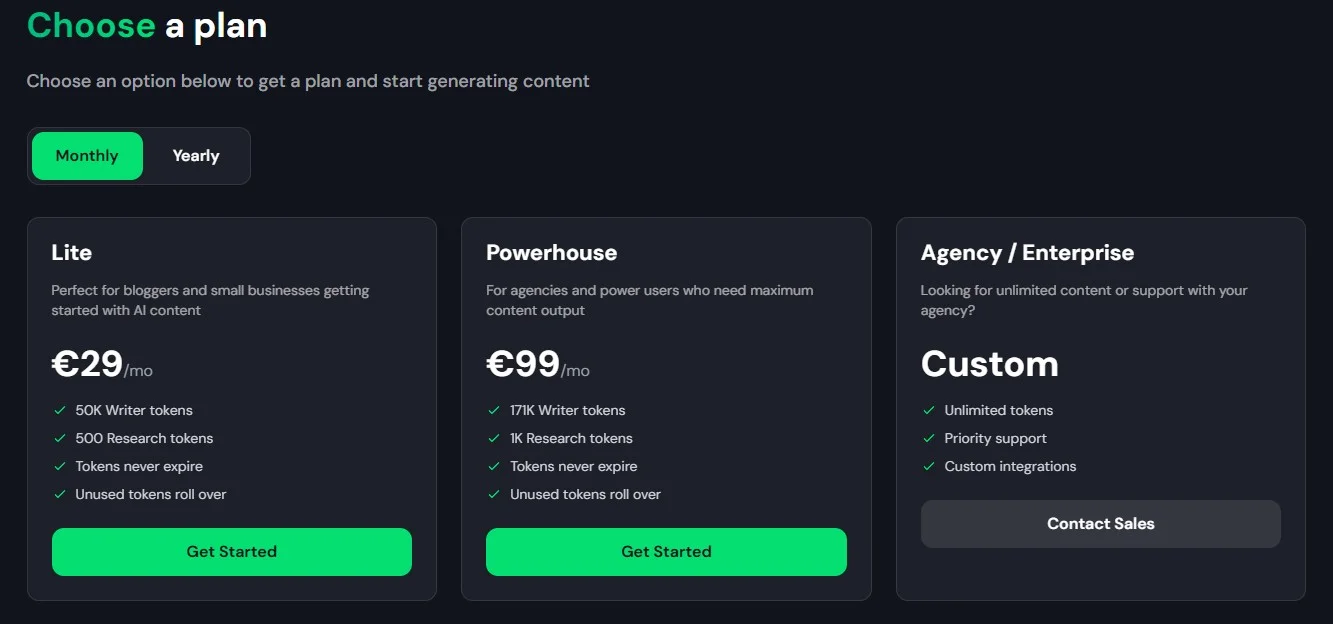Viewport: 1333px width, 624px height.
Task: Switch billing to Yearly
Action: [196, 156]
